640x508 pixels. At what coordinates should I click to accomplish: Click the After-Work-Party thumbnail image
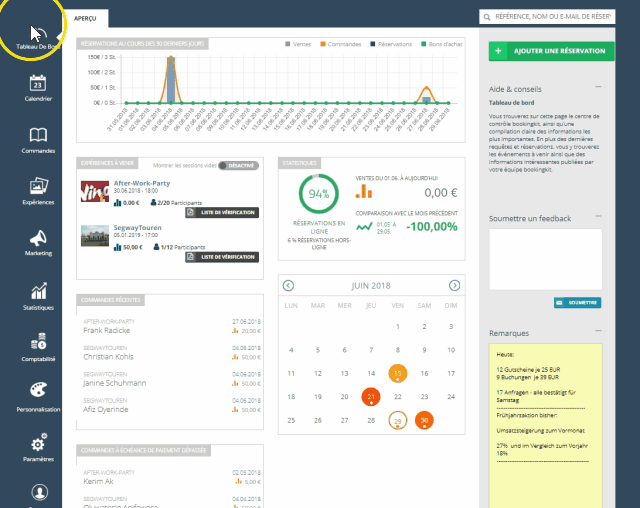coord(95,191)
